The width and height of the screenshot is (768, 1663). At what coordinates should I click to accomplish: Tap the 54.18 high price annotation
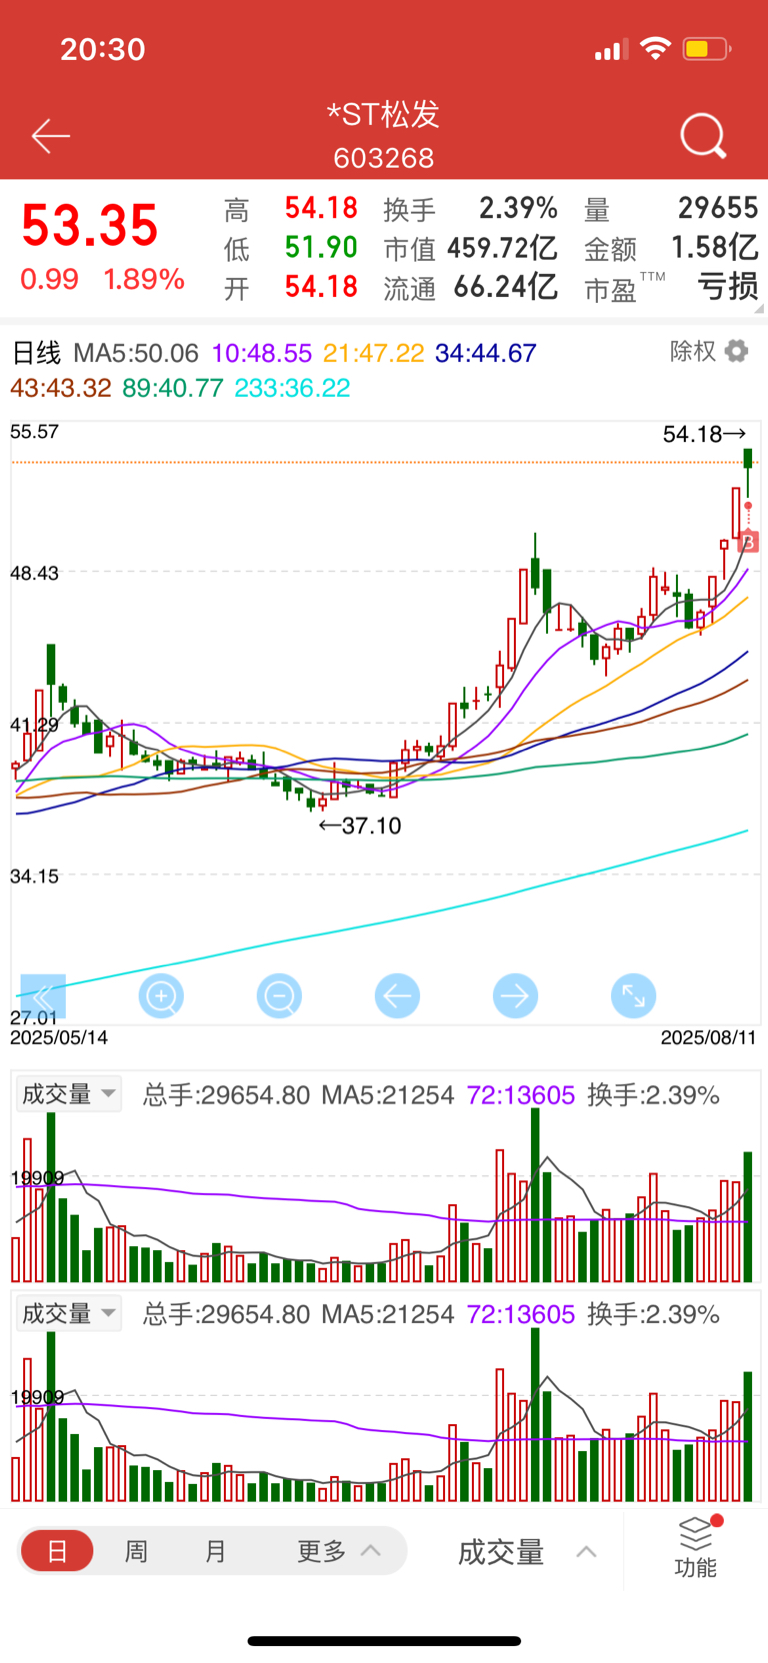(704, 434)
